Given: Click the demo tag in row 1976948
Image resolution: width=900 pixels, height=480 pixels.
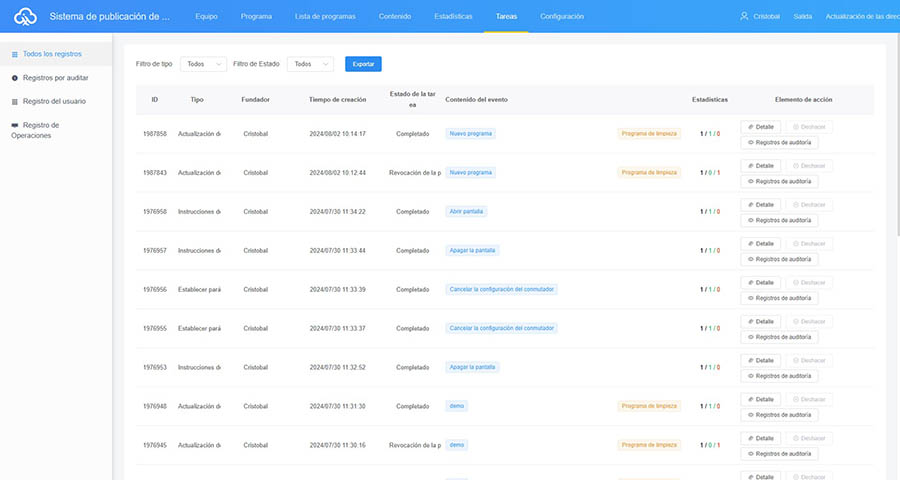Looking at the screenshot, I should tap(457, 407).
